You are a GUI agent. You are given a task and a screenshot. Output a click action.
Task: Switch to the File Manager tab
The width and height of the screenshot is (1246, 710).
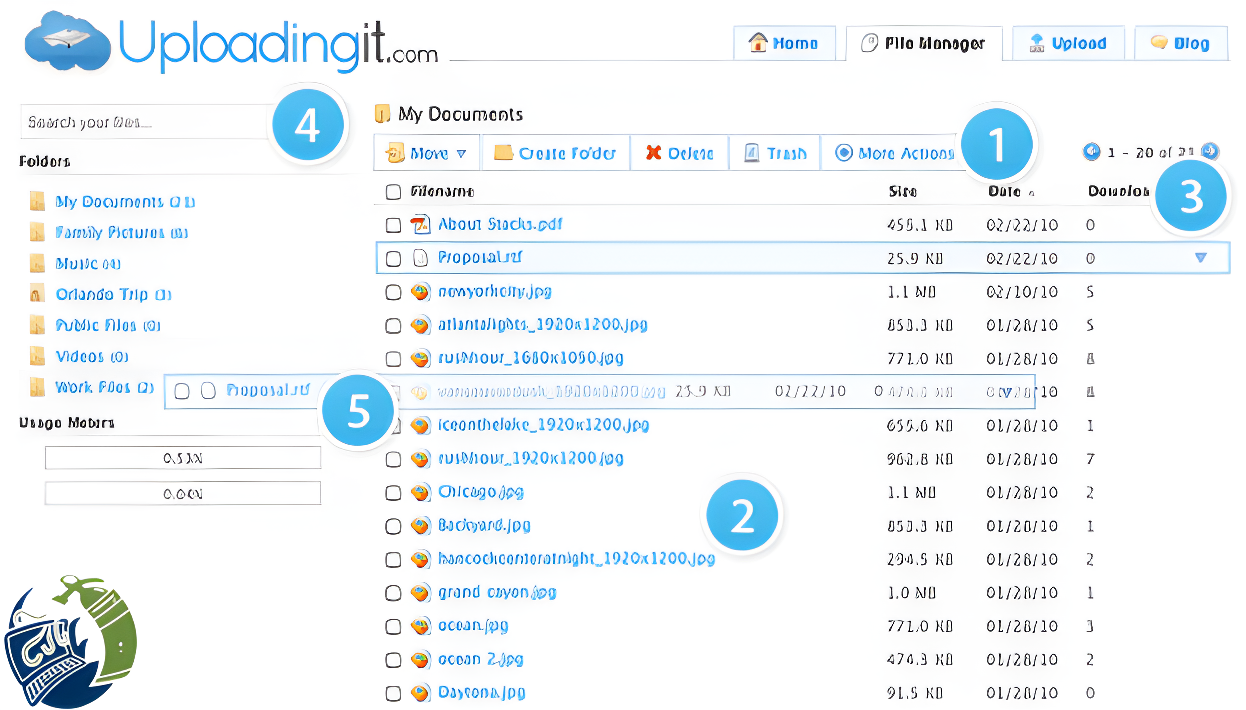click(x=923, y=43)
